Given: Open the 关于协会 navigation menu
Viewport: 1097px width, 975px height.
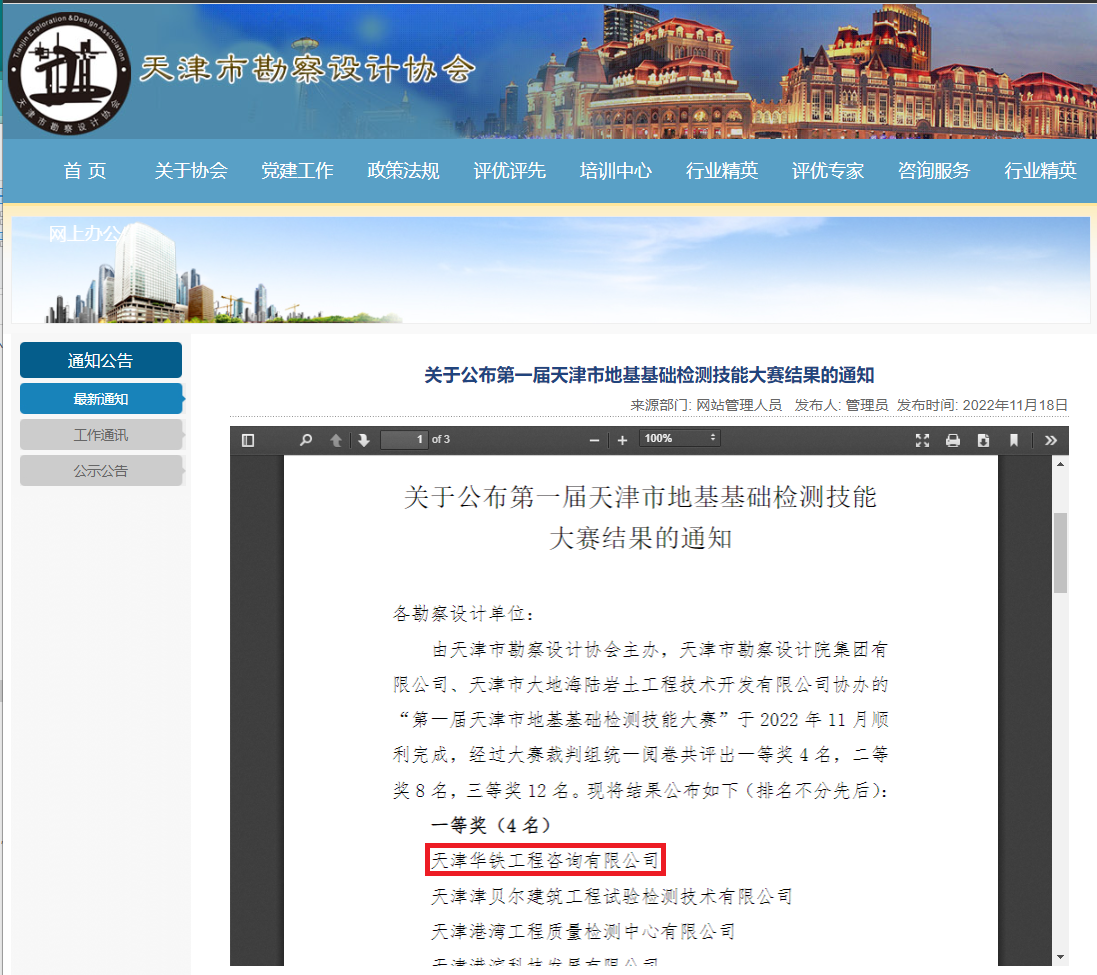Looking at the screenshot, I should (191, 171).
